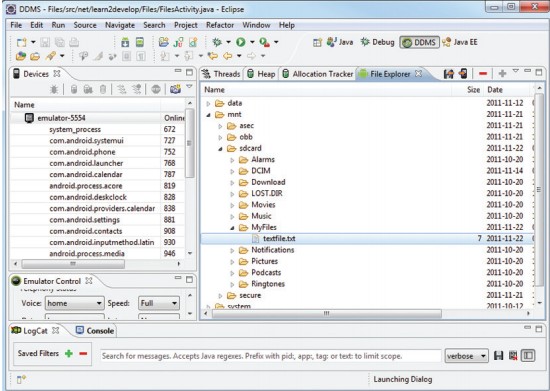The image size is (550, 391).
Task: Pull a file from the device icon
Action: point(449,74)
